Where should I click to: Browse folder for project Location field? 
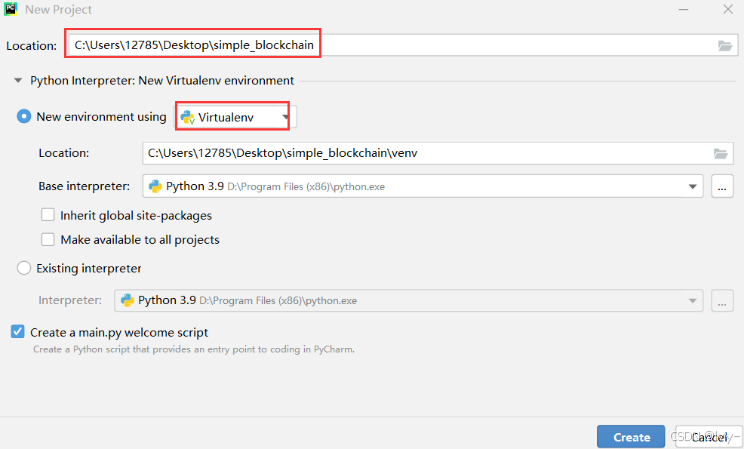[725, 46]
